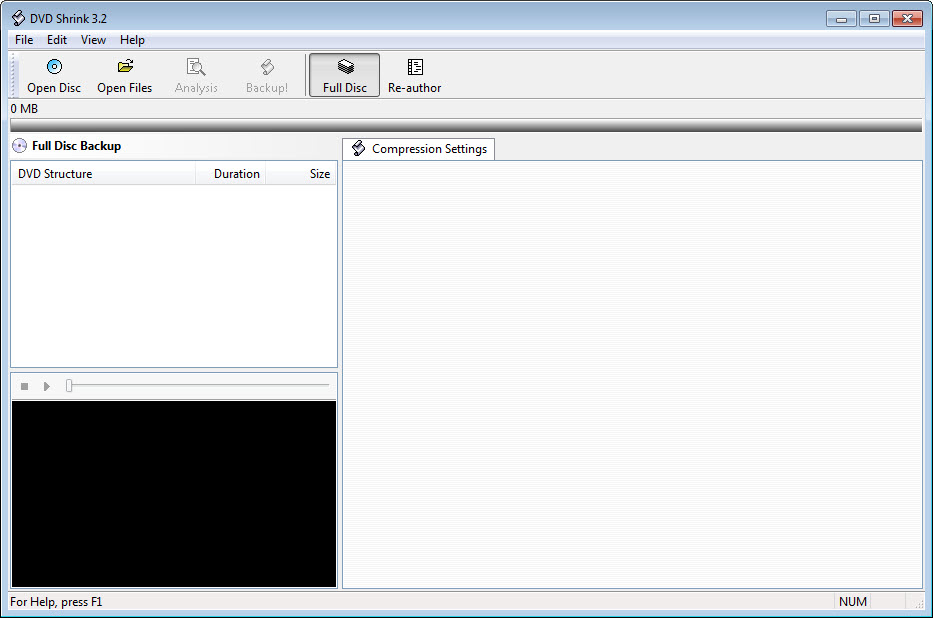This screenshot has height=618, width=933.
Task: Switch to Re-author mode
Action: tap(415, 75)
